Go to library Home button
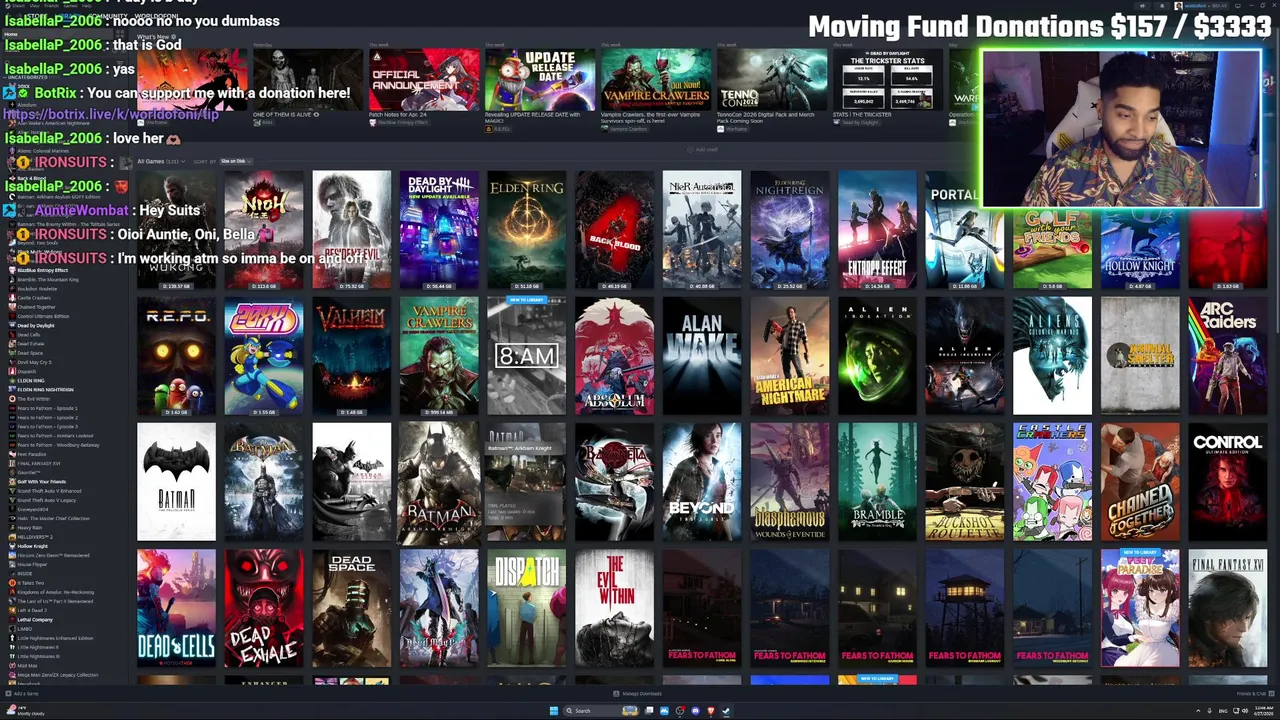 pyautogui.click(x=58, y=34)
